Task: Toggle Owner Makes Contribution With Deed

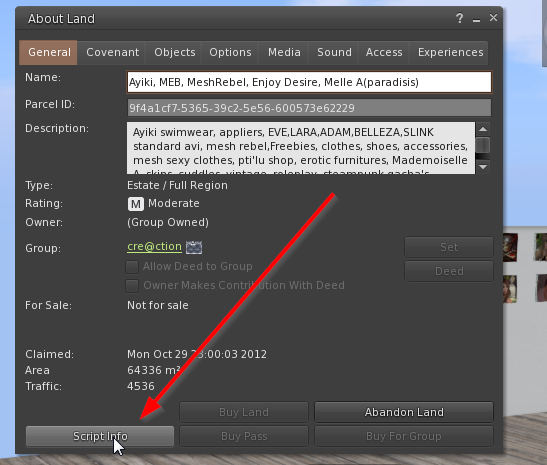Action: [x=132, y=286]
